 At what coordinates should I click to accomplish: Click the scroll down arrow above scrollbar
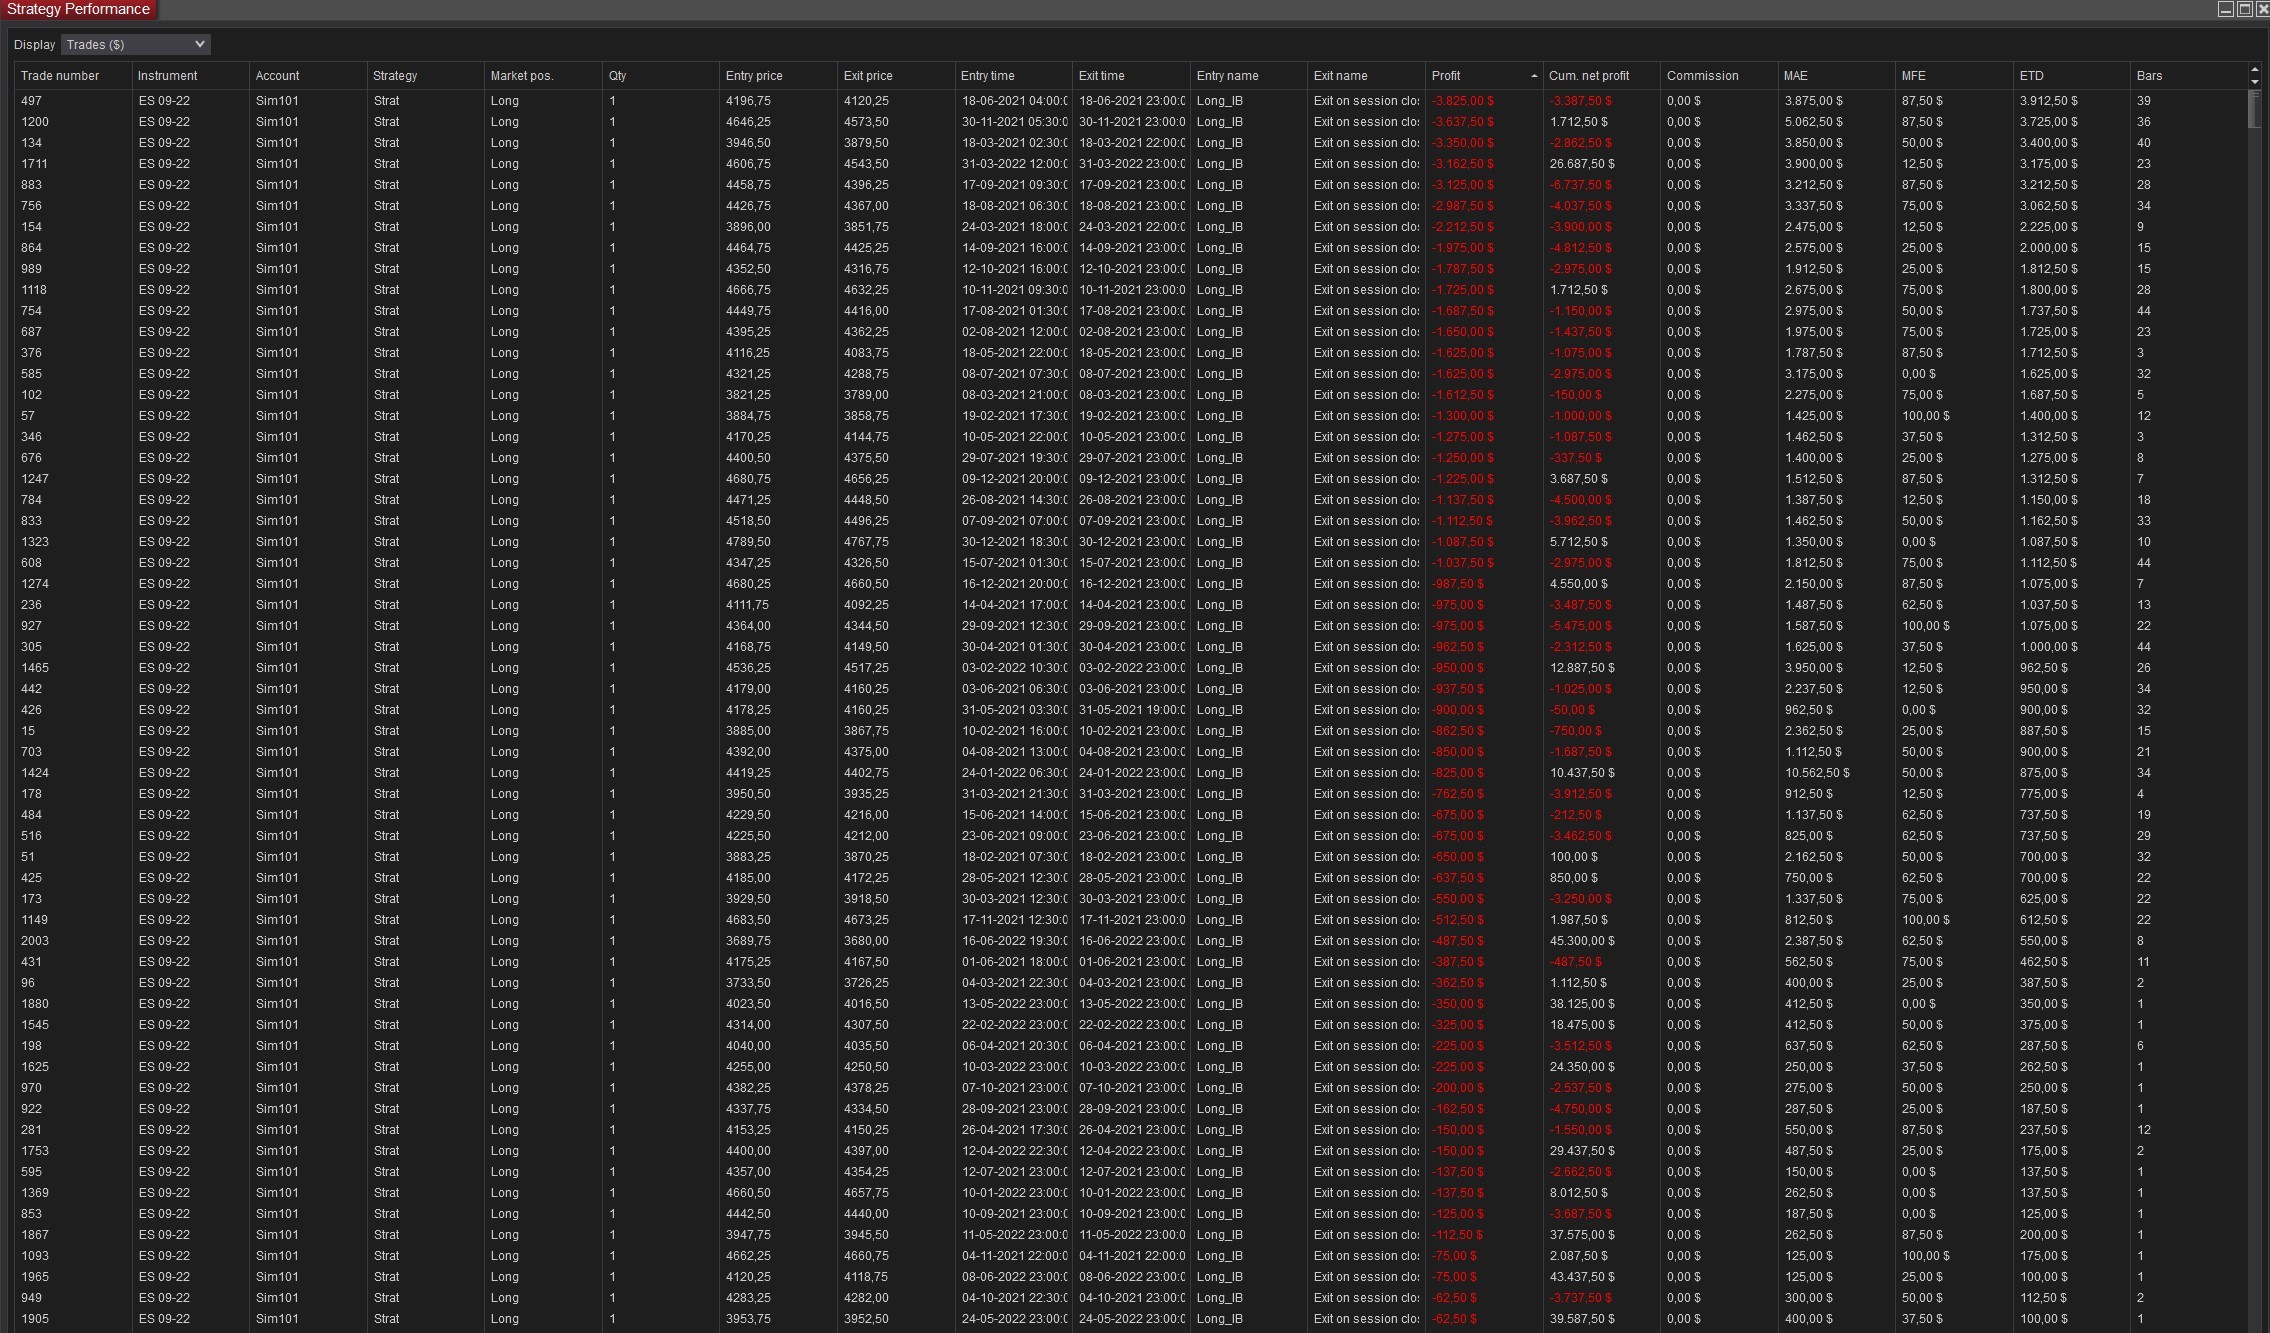(x=2254, y=82)
